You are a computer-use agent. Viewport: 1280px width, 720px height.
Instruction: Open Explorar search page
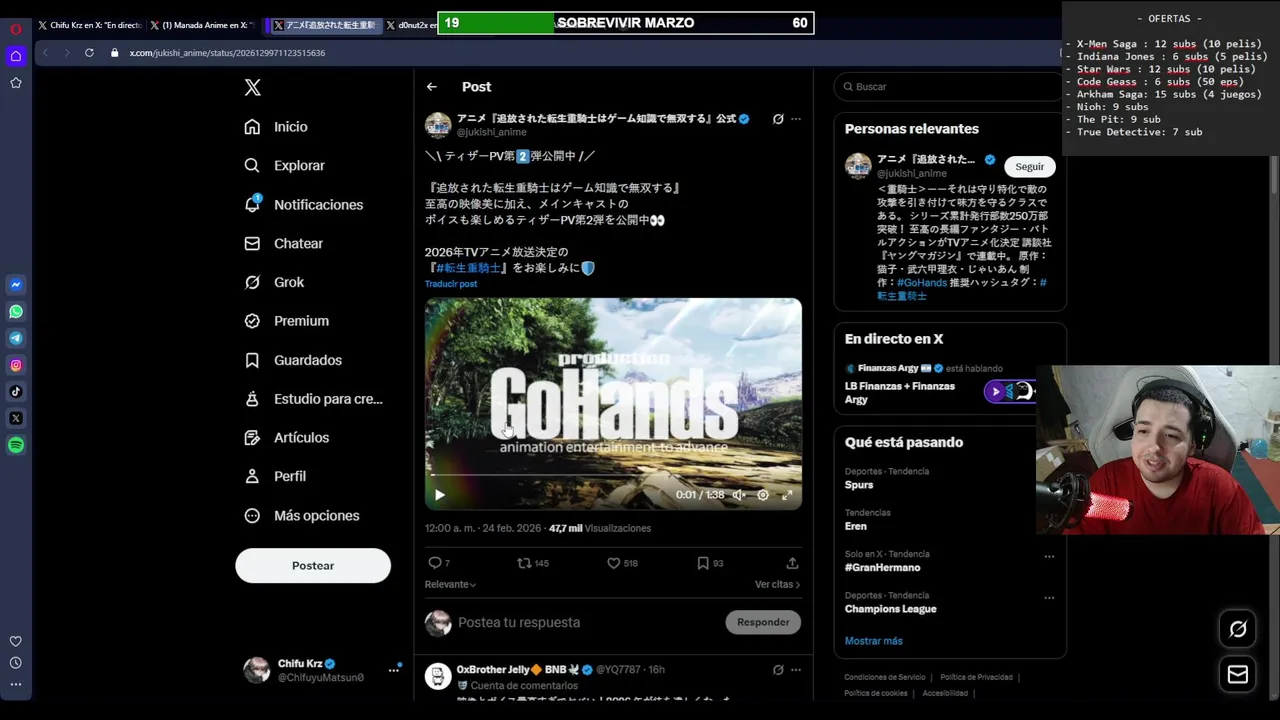(285, 166)
